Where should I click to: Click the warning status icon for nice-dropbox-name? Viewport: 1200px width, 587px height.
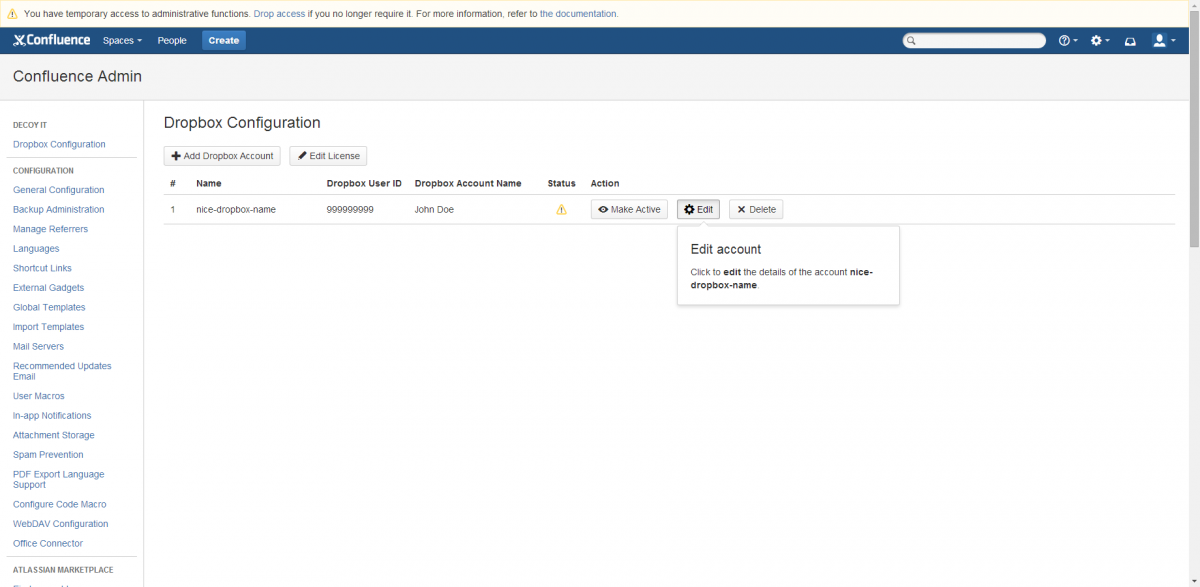[x=561, y=210]
